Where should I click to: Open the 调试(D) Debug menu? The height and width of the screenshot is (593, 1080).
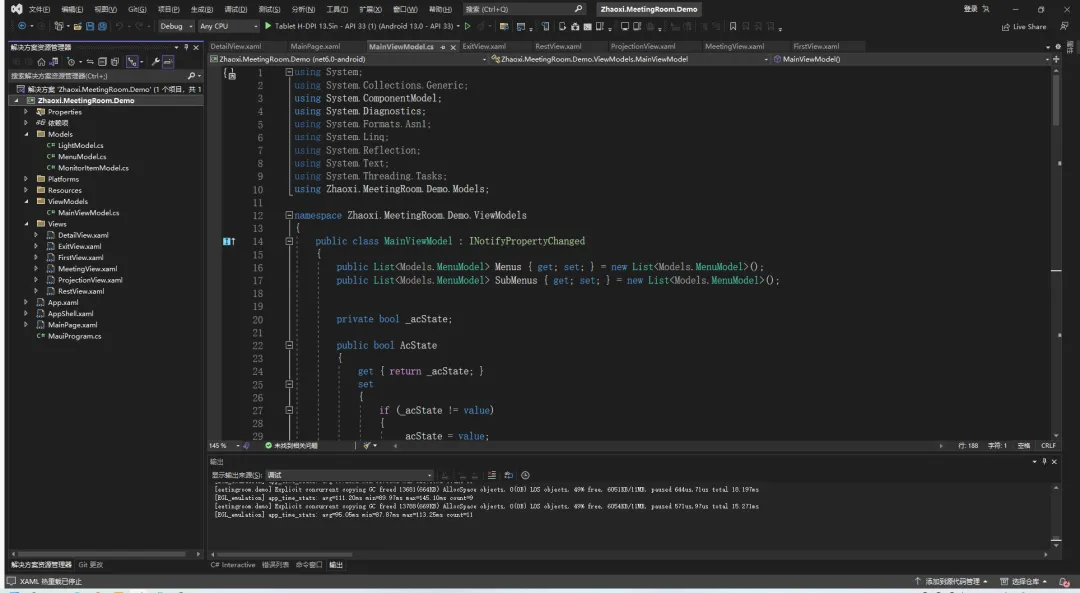pyautogui.click(x=235, y=9)
